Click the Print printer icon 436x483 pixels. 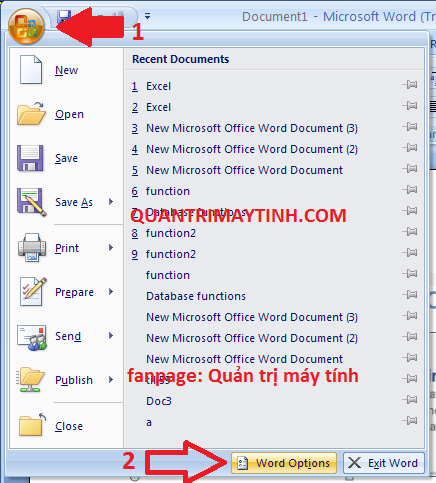tap(32, 247)
